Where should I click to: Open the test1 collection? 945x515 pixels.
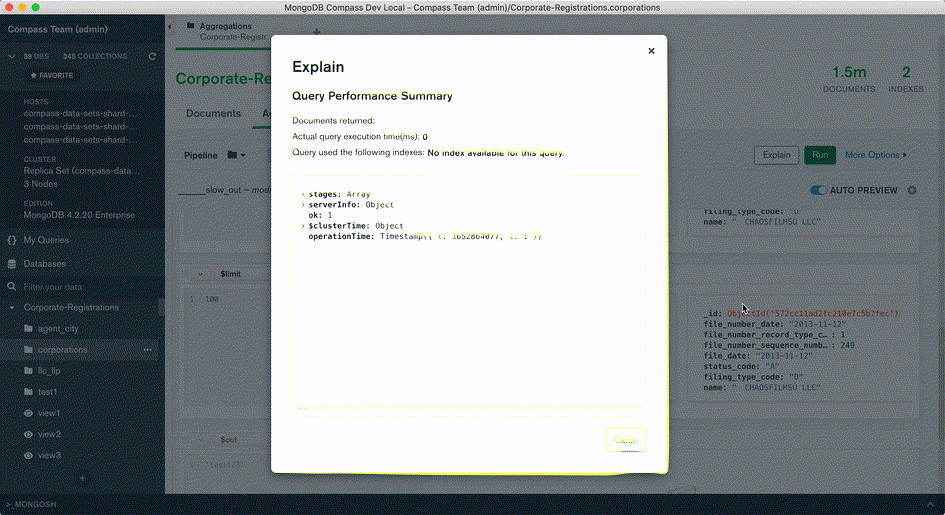tap(48, 392)
